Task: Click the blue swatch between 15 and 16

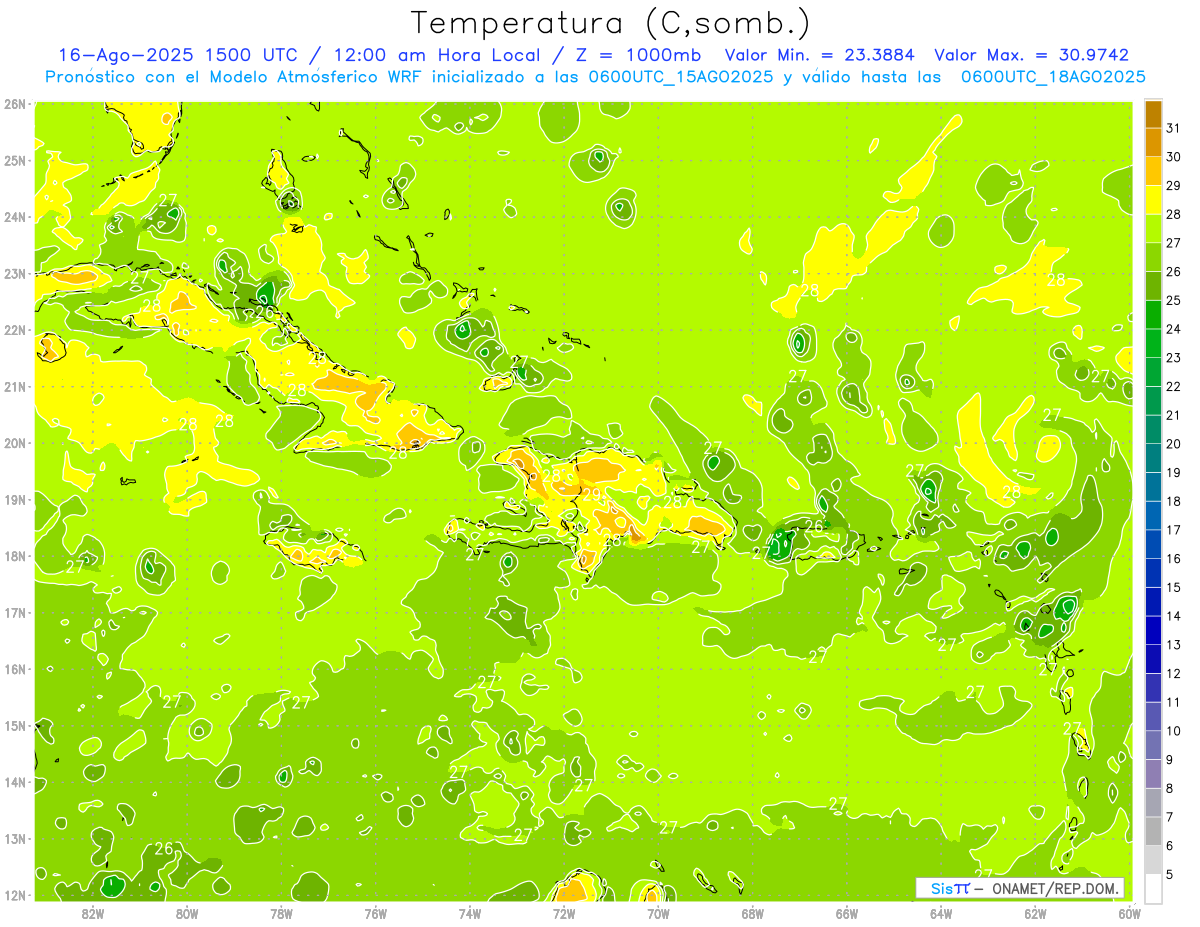Action: [1153, 573]
